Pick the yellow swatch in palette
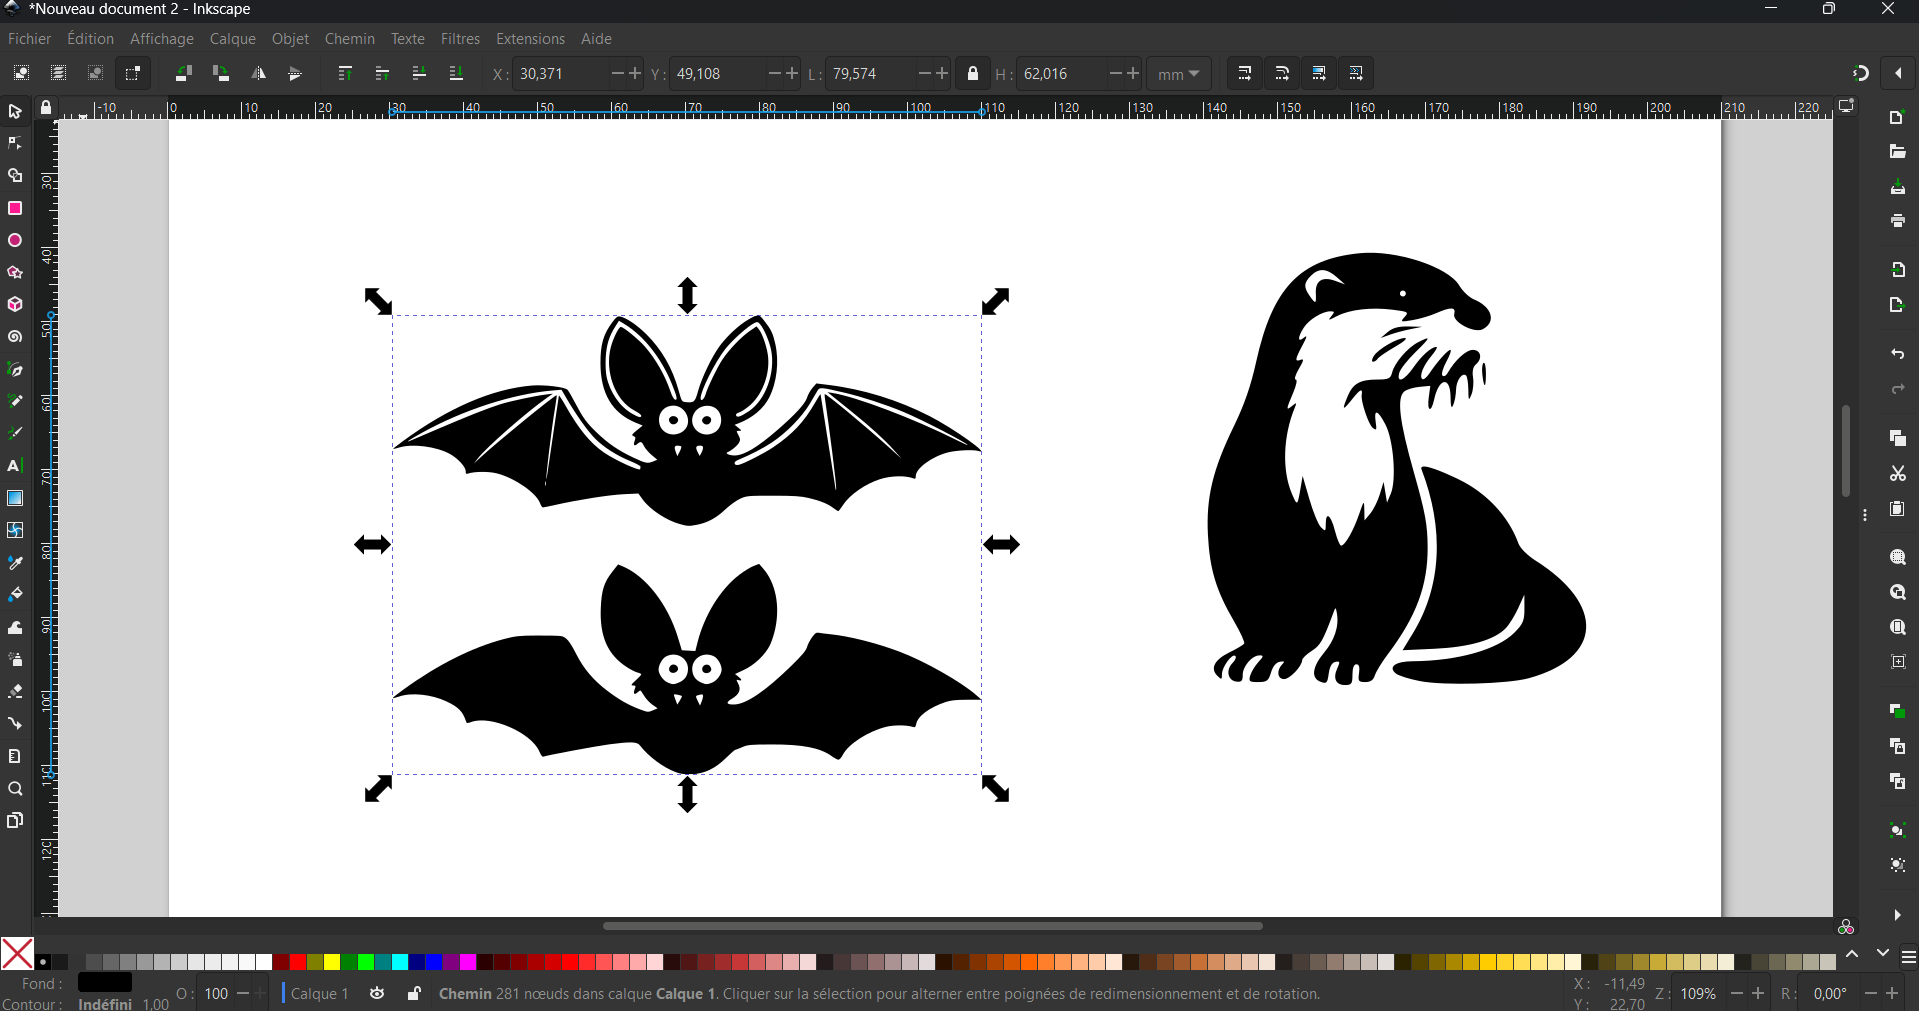The image size is (1919, 1011). click(332, 962)
